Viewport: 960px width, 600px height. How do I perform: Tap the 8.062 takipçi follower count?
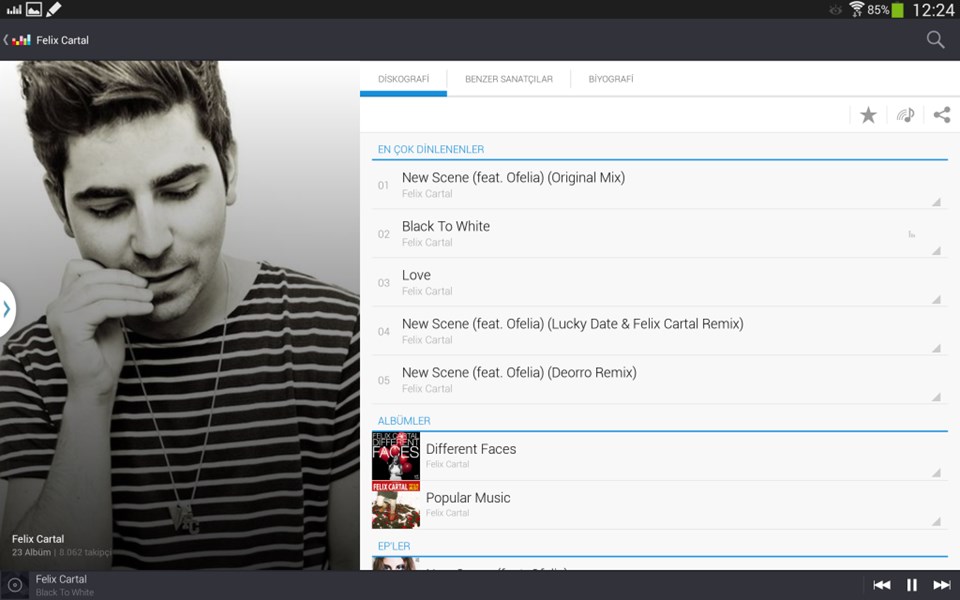[85, 552]
